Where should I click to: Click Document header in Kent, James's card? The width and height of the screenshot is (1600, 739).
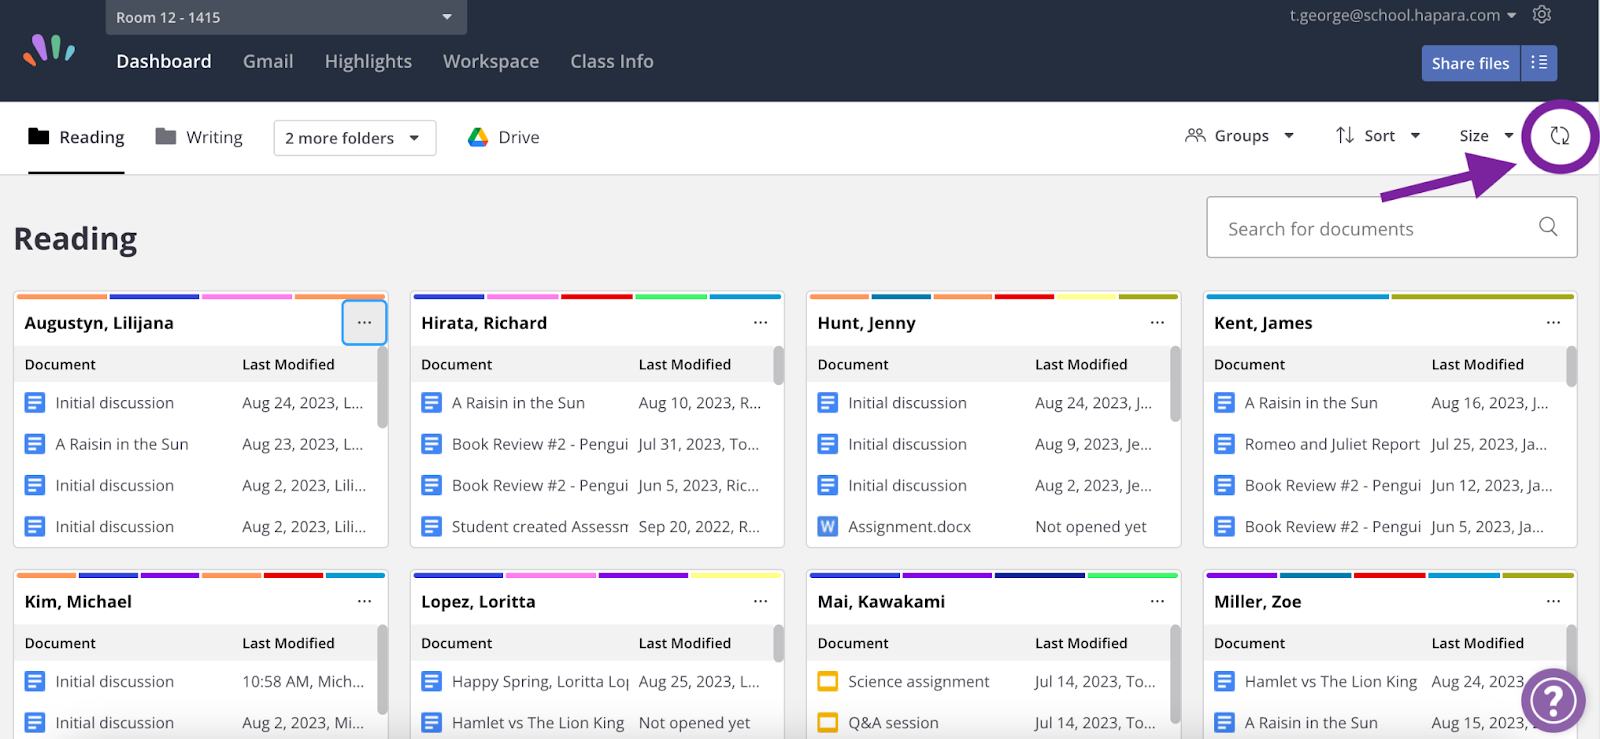pyautogui.click(x=1250, y=364)
